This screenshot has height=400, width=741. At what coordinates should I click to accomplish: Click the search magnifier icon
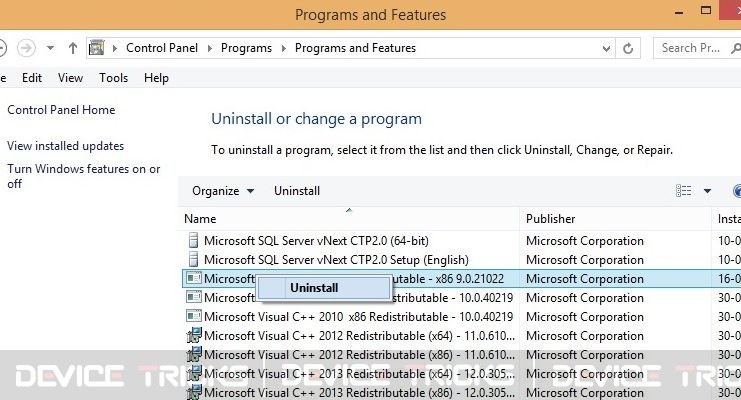pos(736,48)
